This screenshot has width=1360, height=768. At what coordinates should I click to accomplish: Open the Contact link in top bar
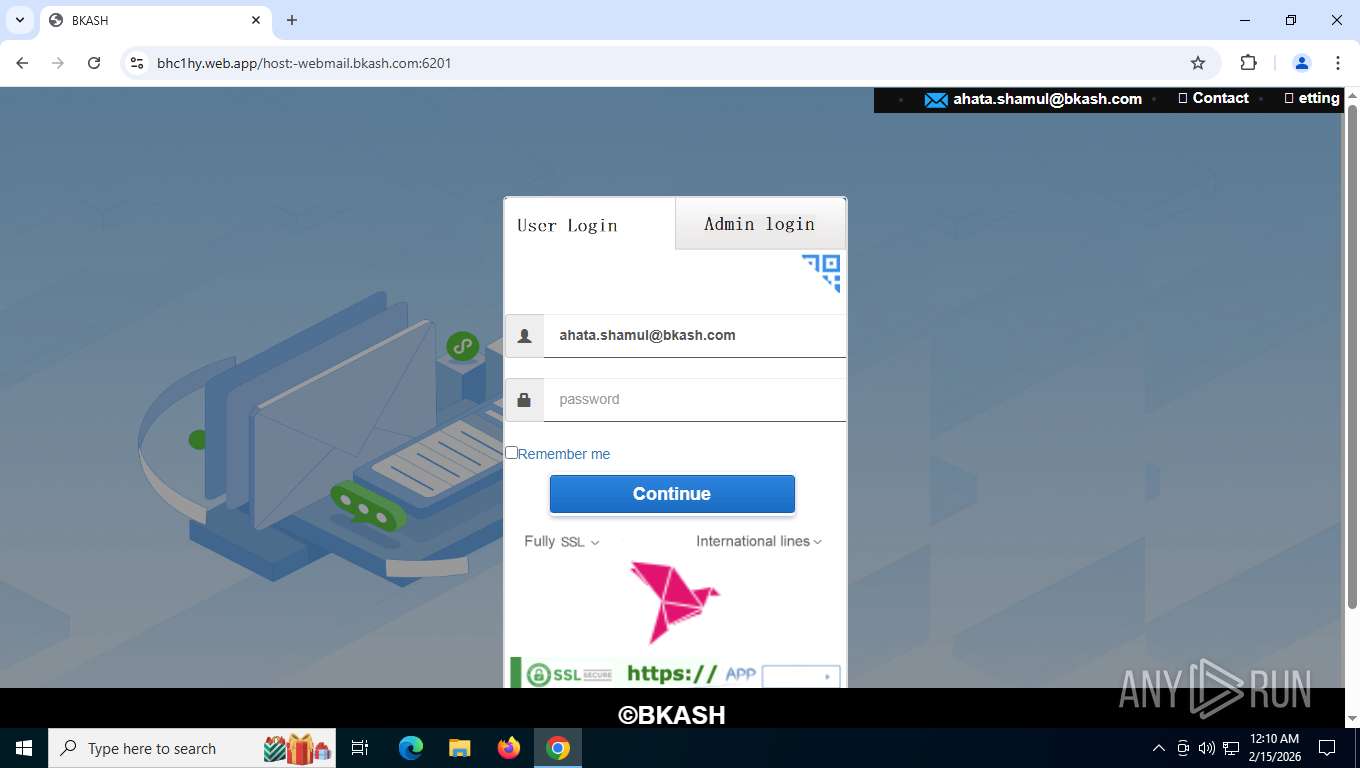pos(1213,98)
